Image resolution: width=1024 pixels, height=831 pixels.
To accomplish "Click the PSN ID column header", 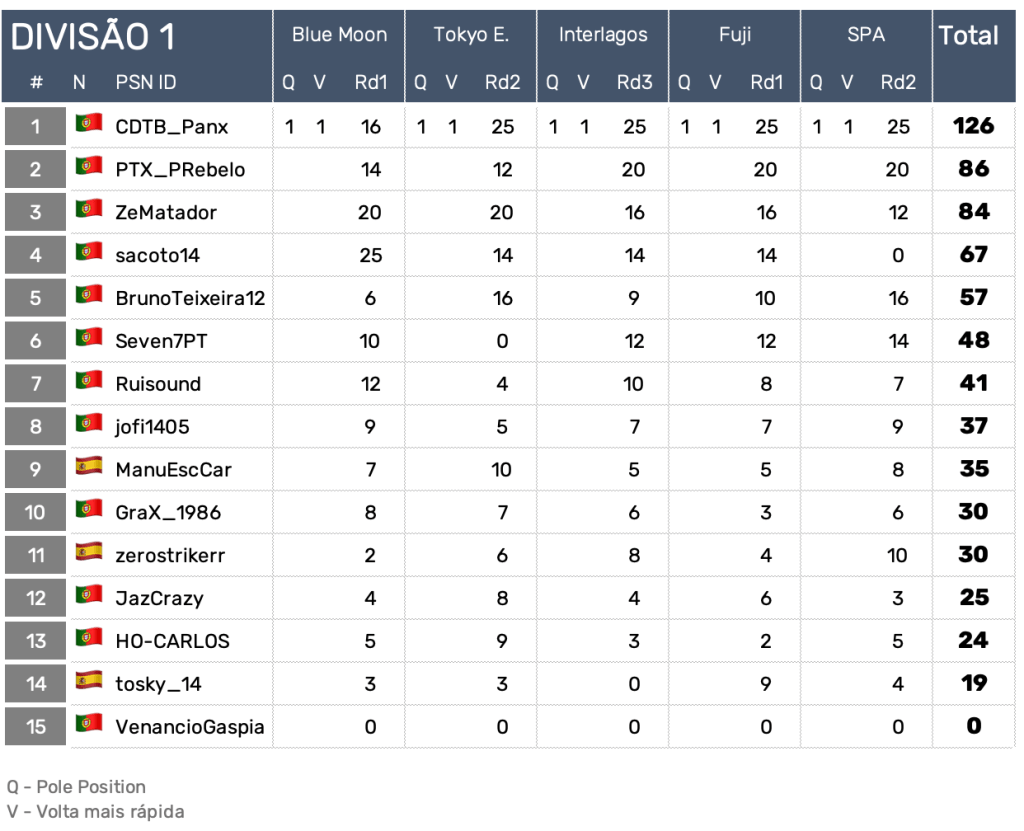I will pyautogui.click(x=146, y=82).
